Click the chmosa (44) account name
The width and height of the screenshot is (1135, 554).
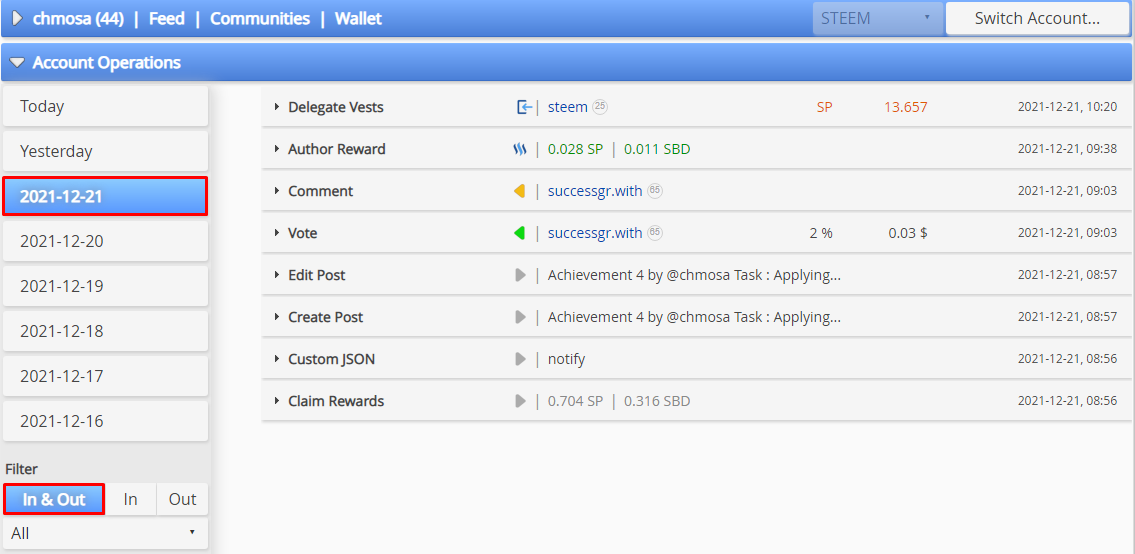click(x=79, y=19)
